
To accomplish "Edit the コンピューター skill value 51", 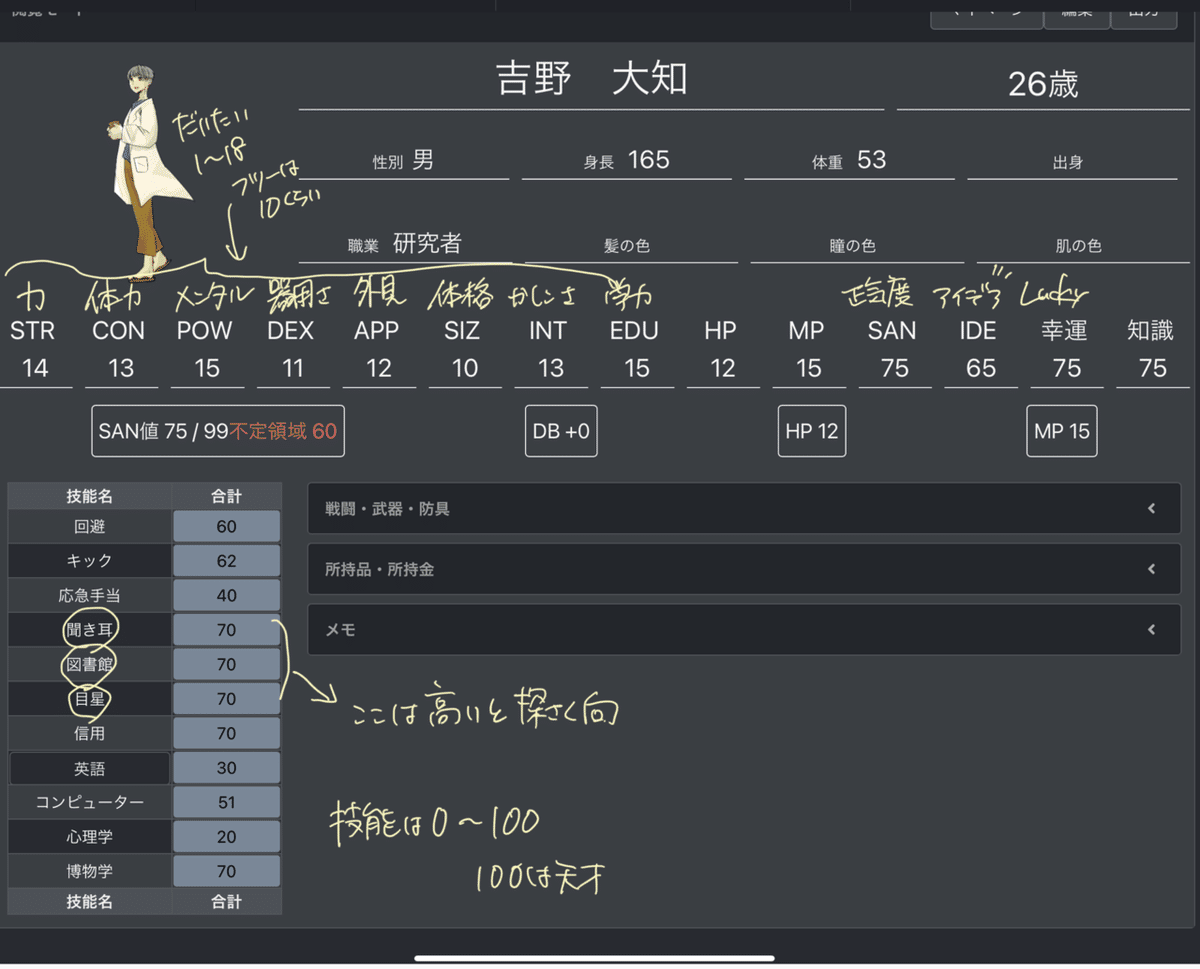I will pos(226,802).
